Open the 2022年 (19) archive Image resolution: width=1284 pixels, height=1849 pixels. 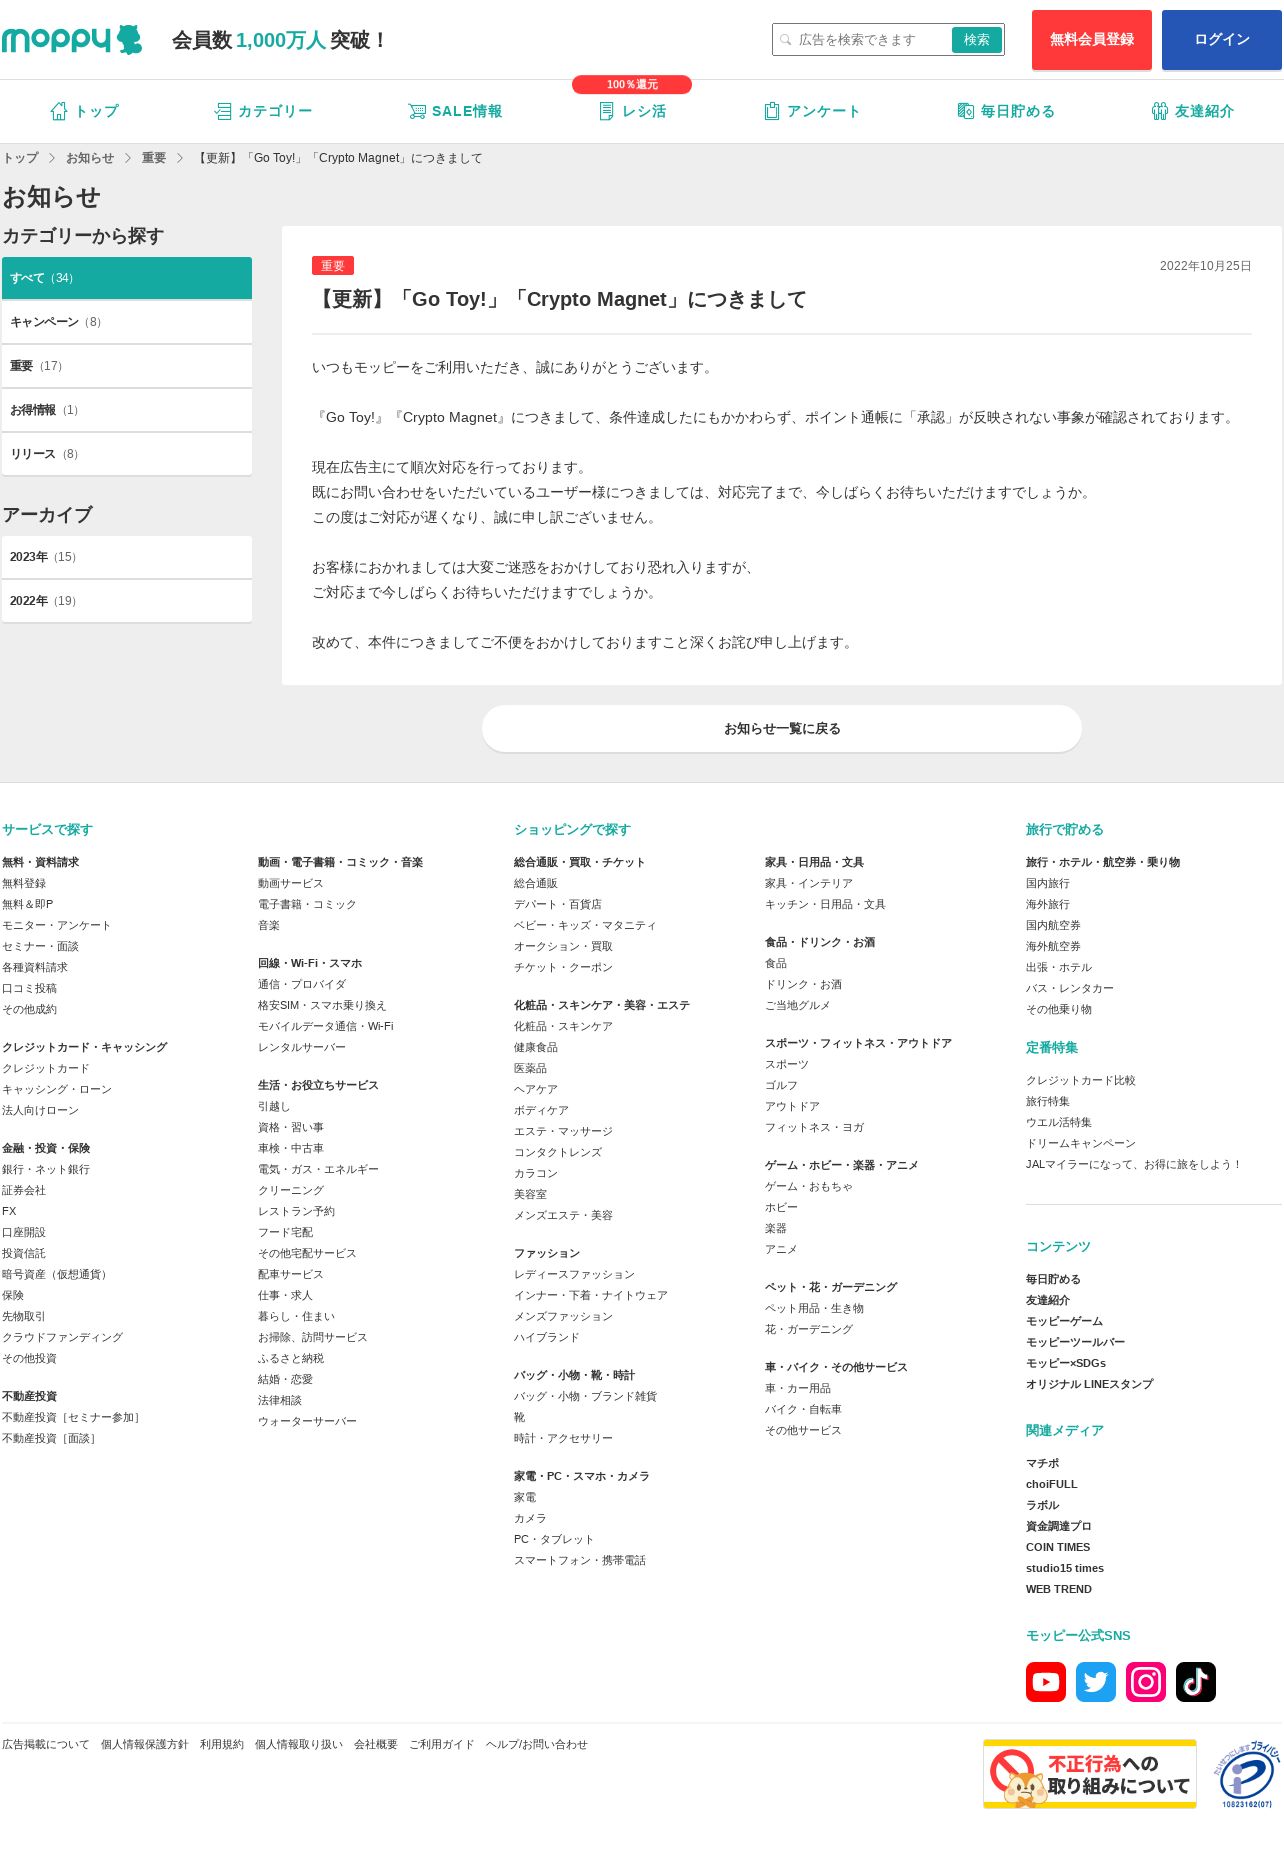127,601
